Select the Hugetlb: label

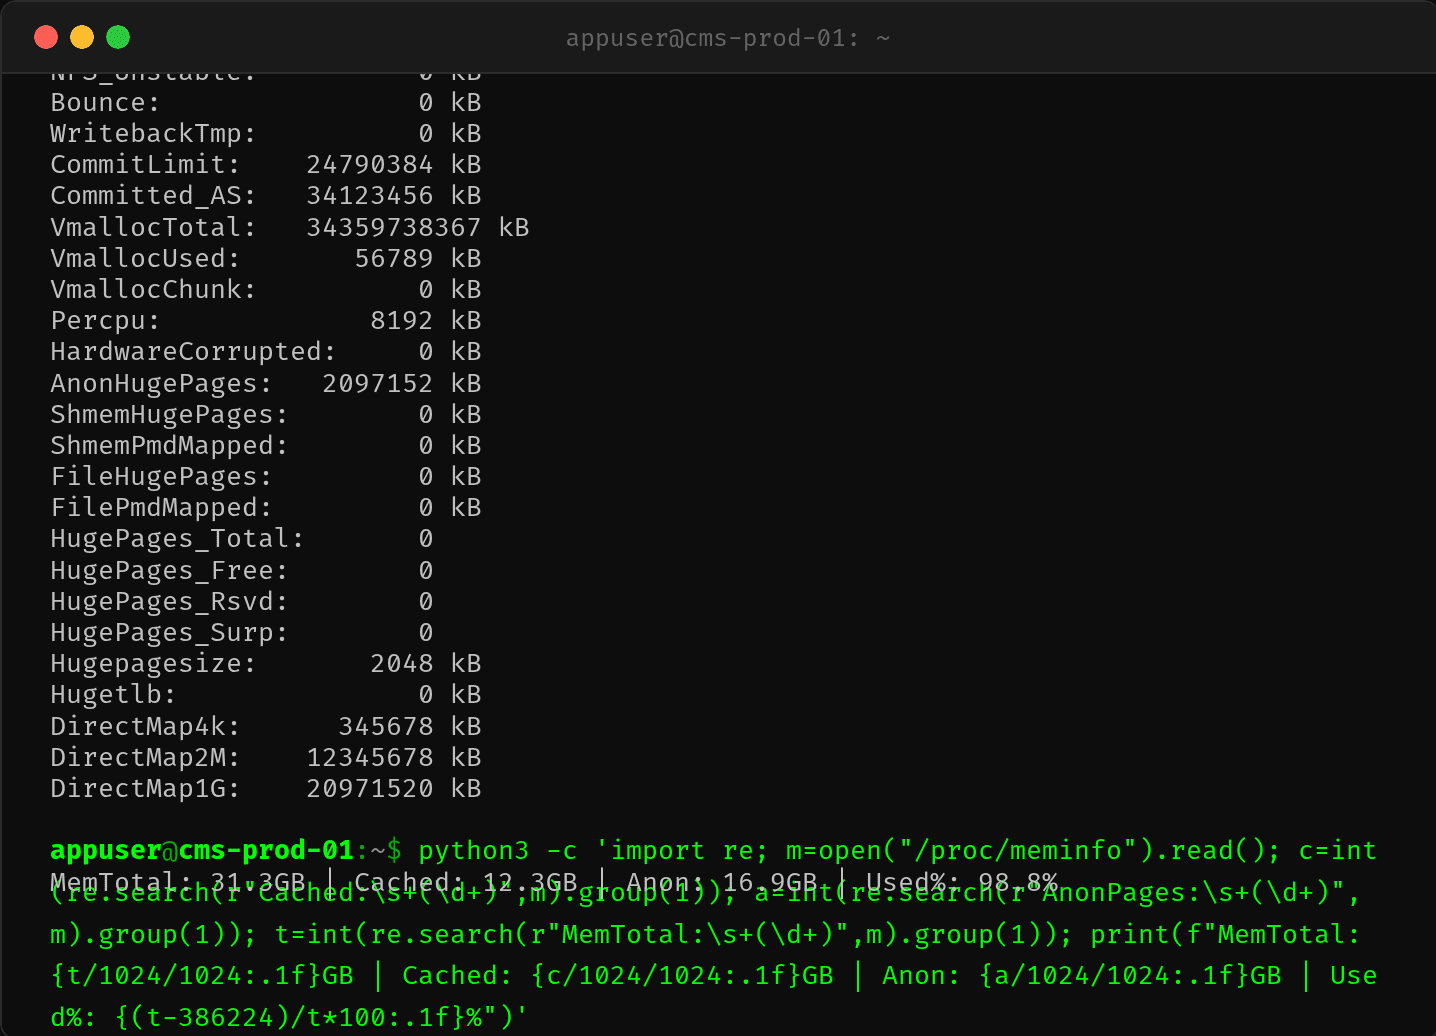click(114, 694)
